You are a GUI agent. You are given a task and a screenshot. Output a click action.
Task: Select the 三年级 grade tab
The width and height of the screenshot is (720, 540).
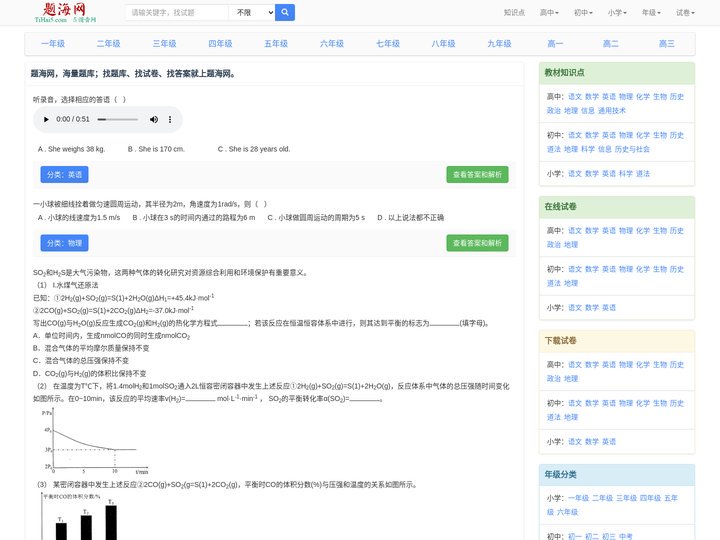(x=164, y=44)
